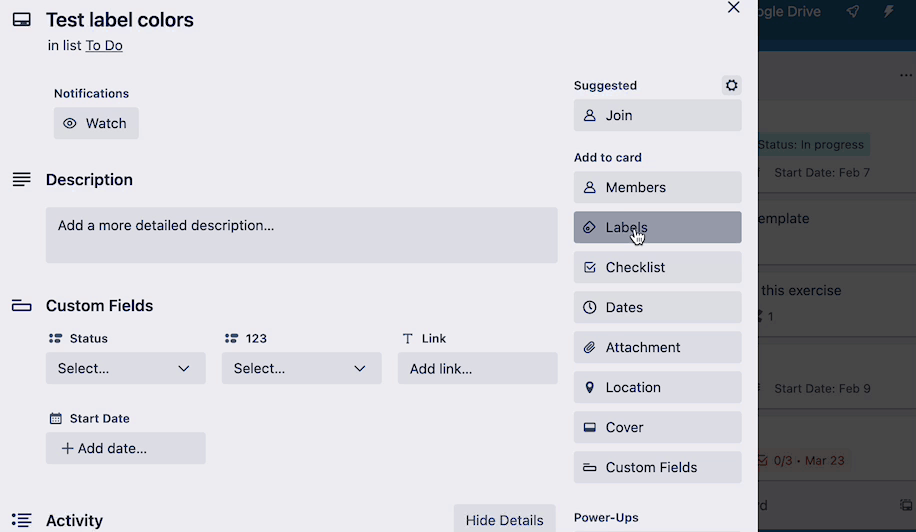The width and height of the screenshot is (916, 532).
Task: Open Labels from Add to card
Action: (x=657, y=227)
